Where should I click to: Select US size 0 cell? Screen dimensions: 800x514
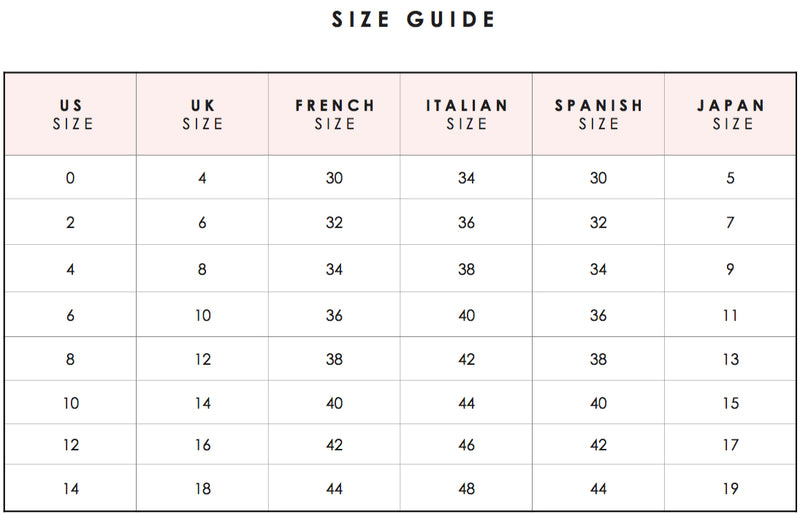click(70, 179)
